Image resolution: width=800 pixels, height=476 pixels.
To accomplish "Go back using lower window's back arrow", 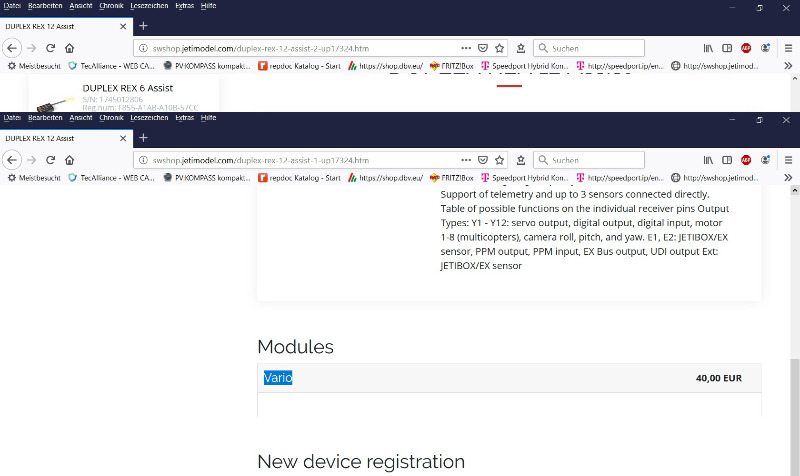I will [12, 160].
